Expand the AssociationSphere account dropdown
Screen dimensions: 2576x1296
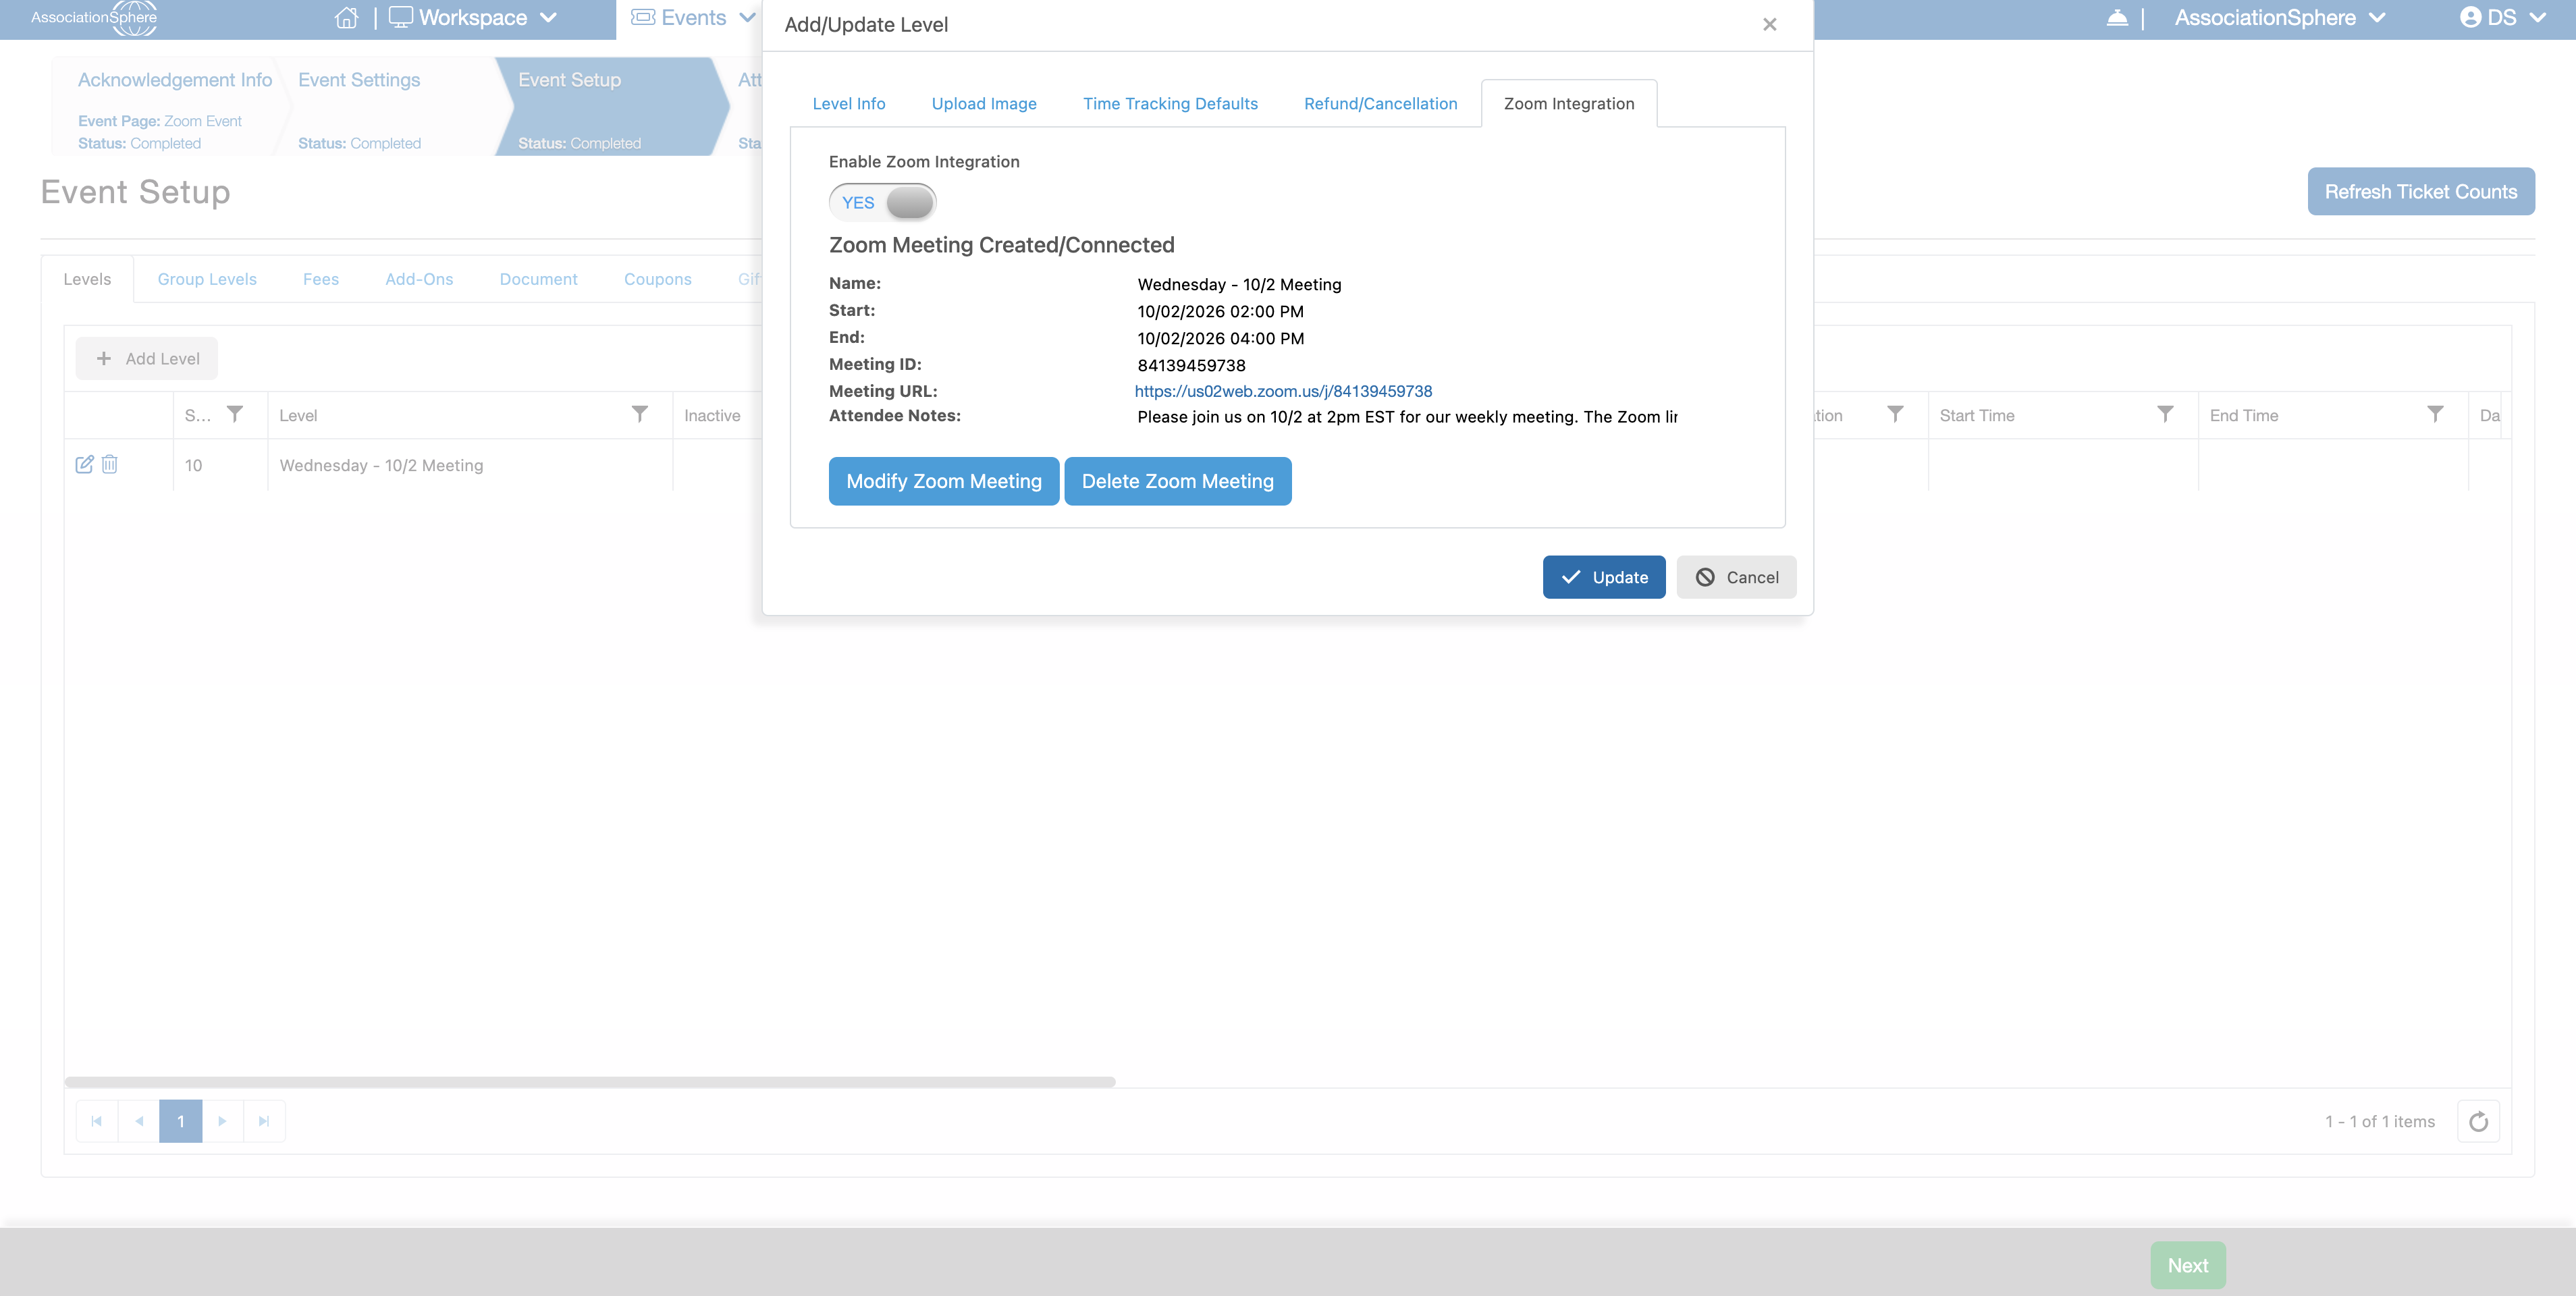(2280, 18)
